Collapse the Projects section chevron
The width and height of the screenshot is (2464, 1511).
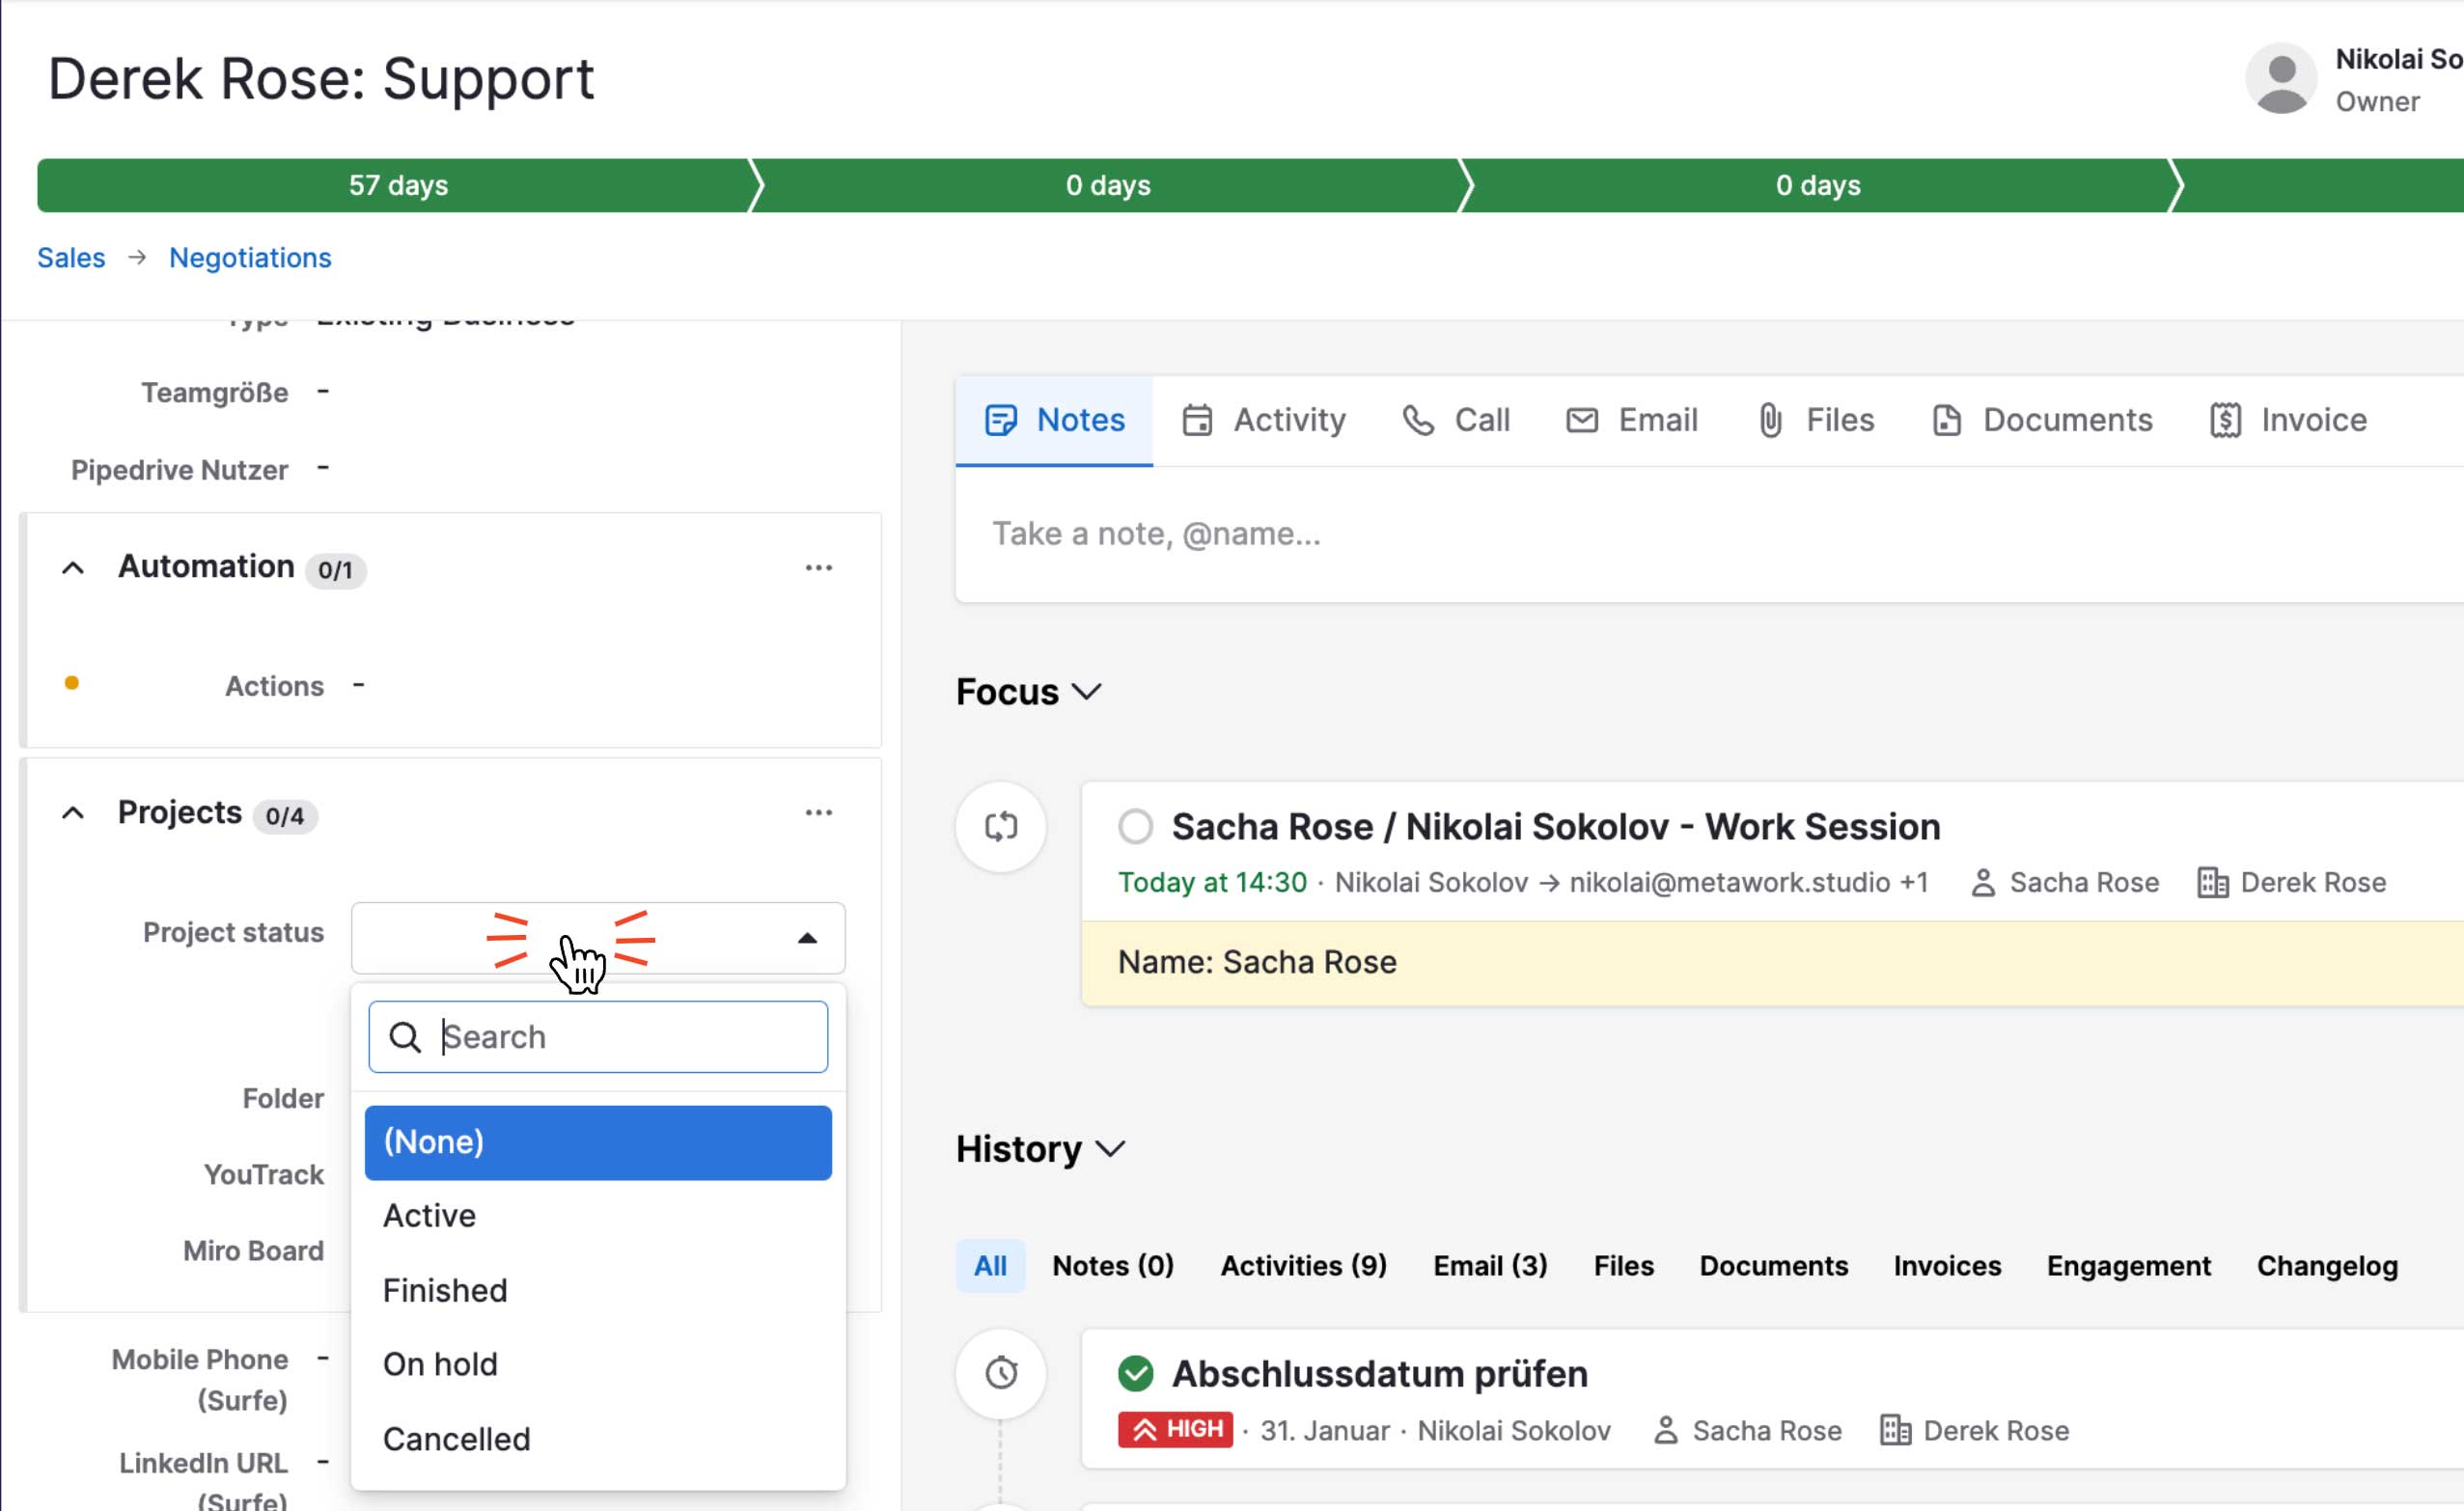pos(73,813)
